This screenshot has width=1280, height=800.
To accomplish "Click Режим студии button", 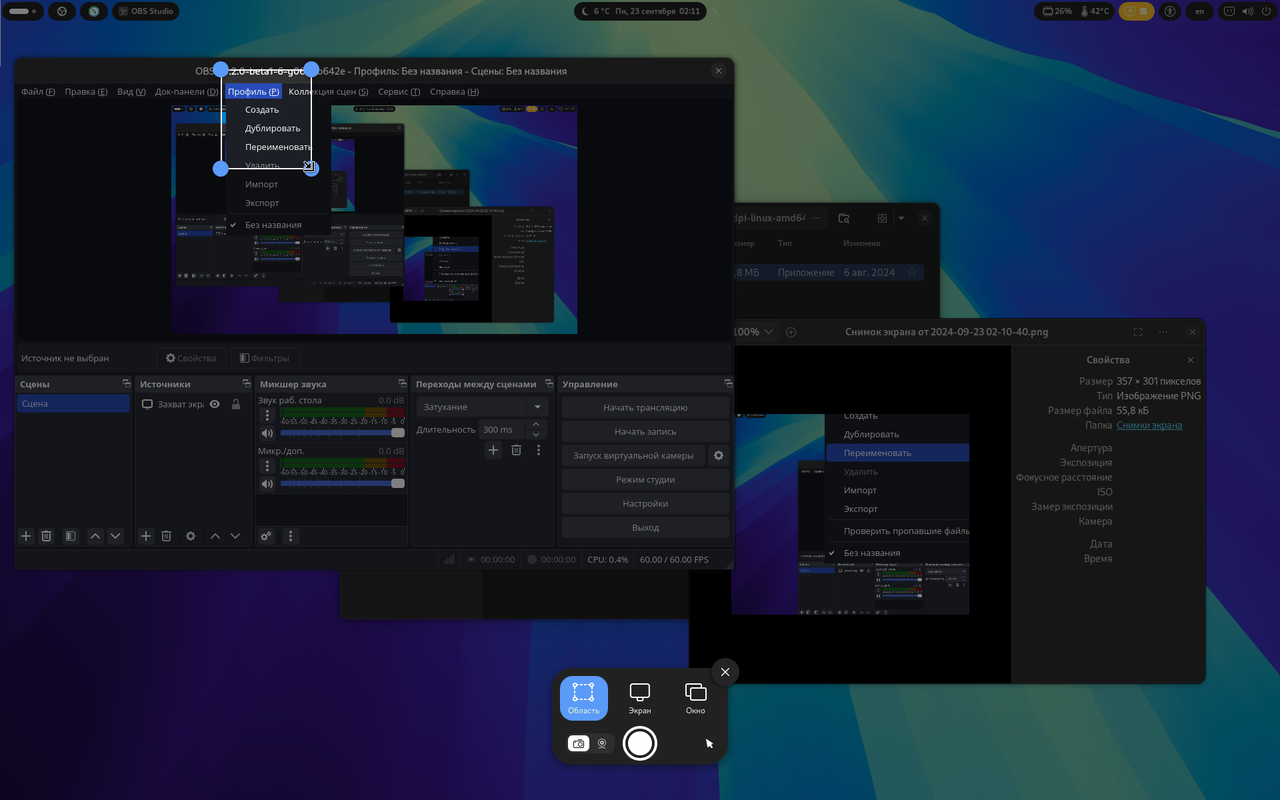I will [x=645, y=479].
